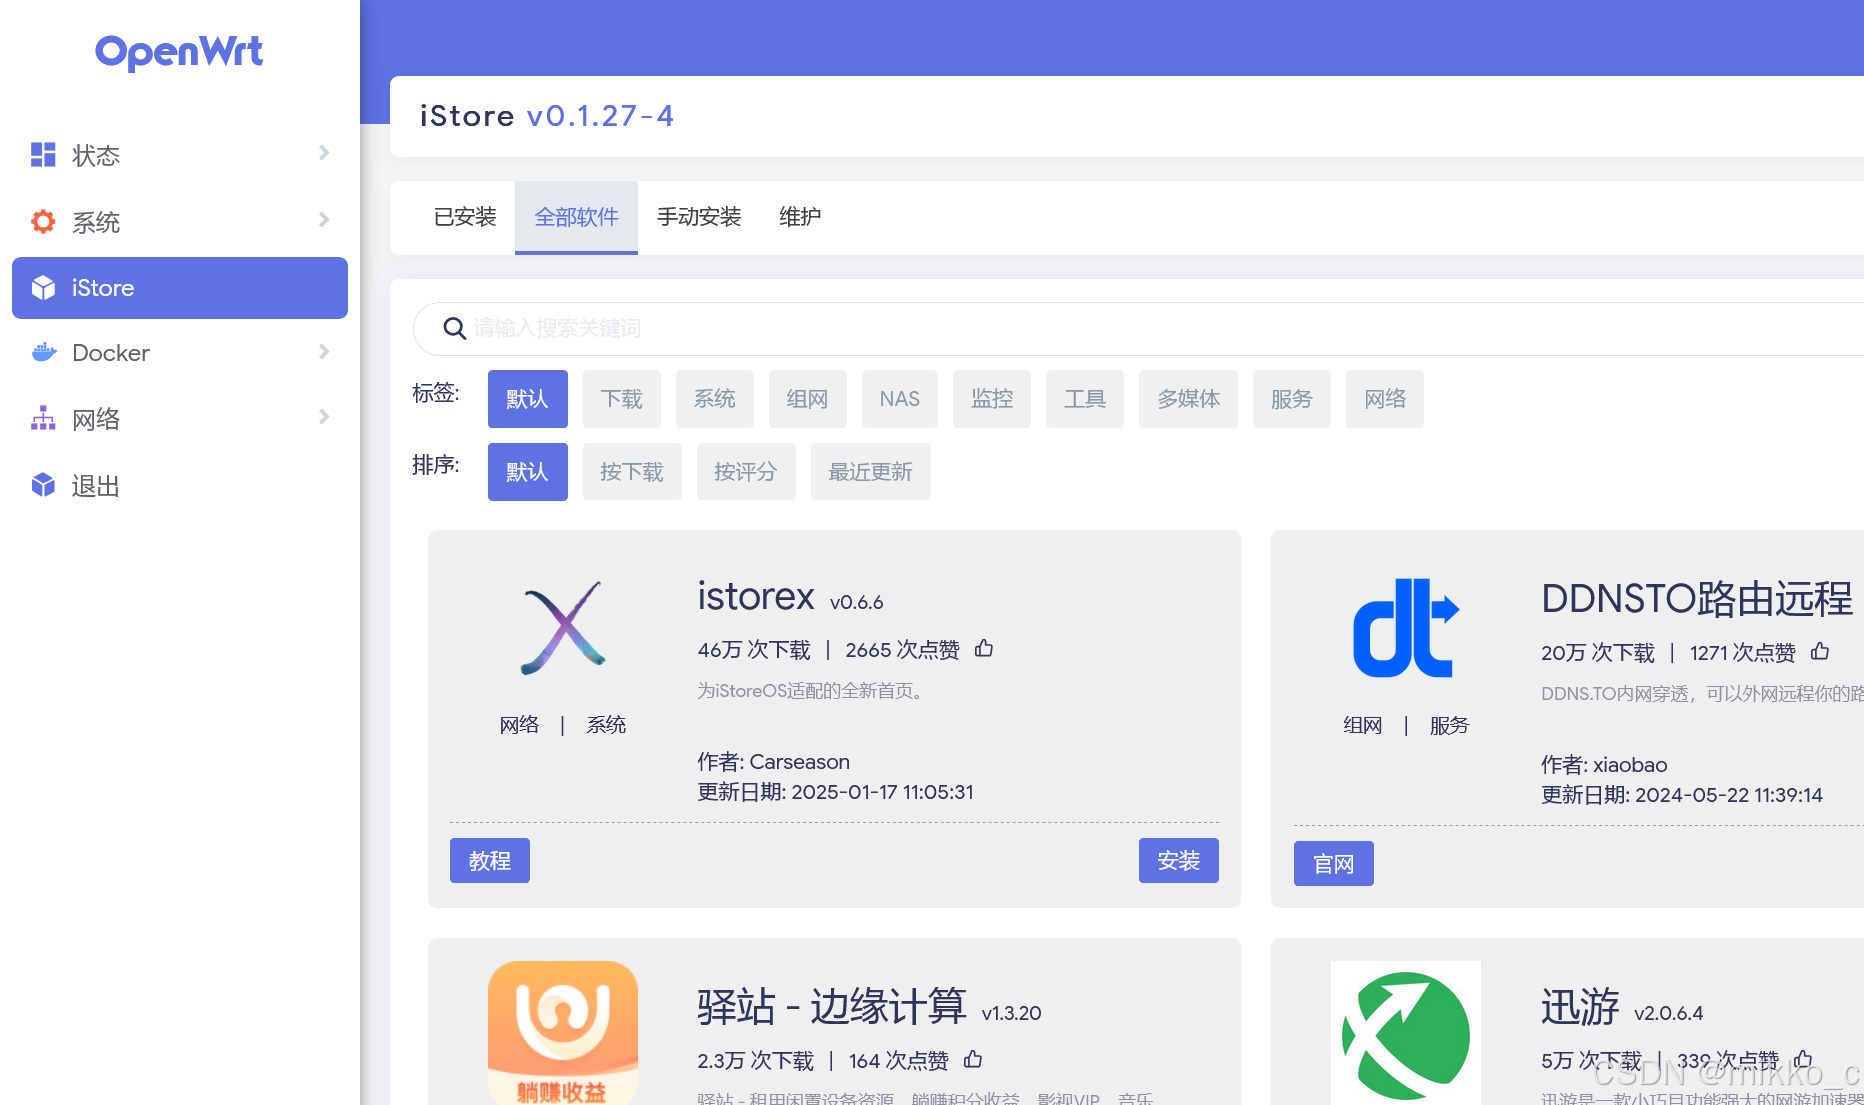Filter by the 多媒体 tag
The width and height of the screenshot is (1864, 1105).
(1188, 399)
